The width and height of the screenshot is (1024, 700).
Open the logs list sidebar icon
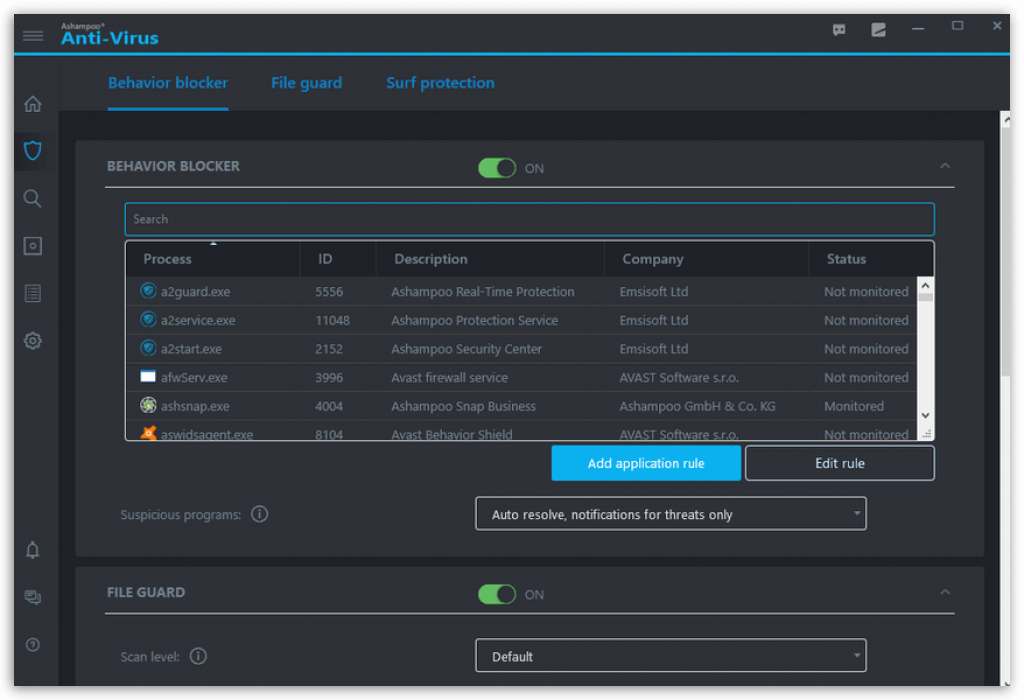click(x=33, y=293)
